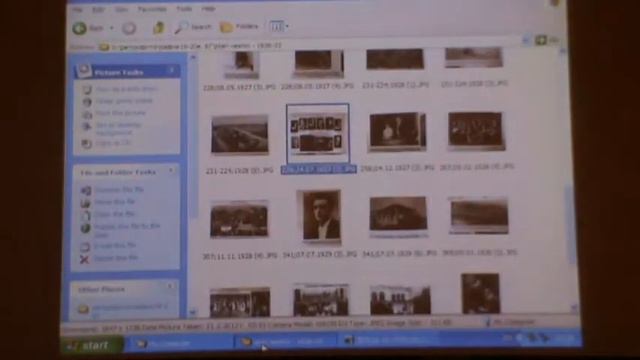Viewport: 640px width, 360px height.
Task: Click the E-mail this file icon
Action: 84,247
